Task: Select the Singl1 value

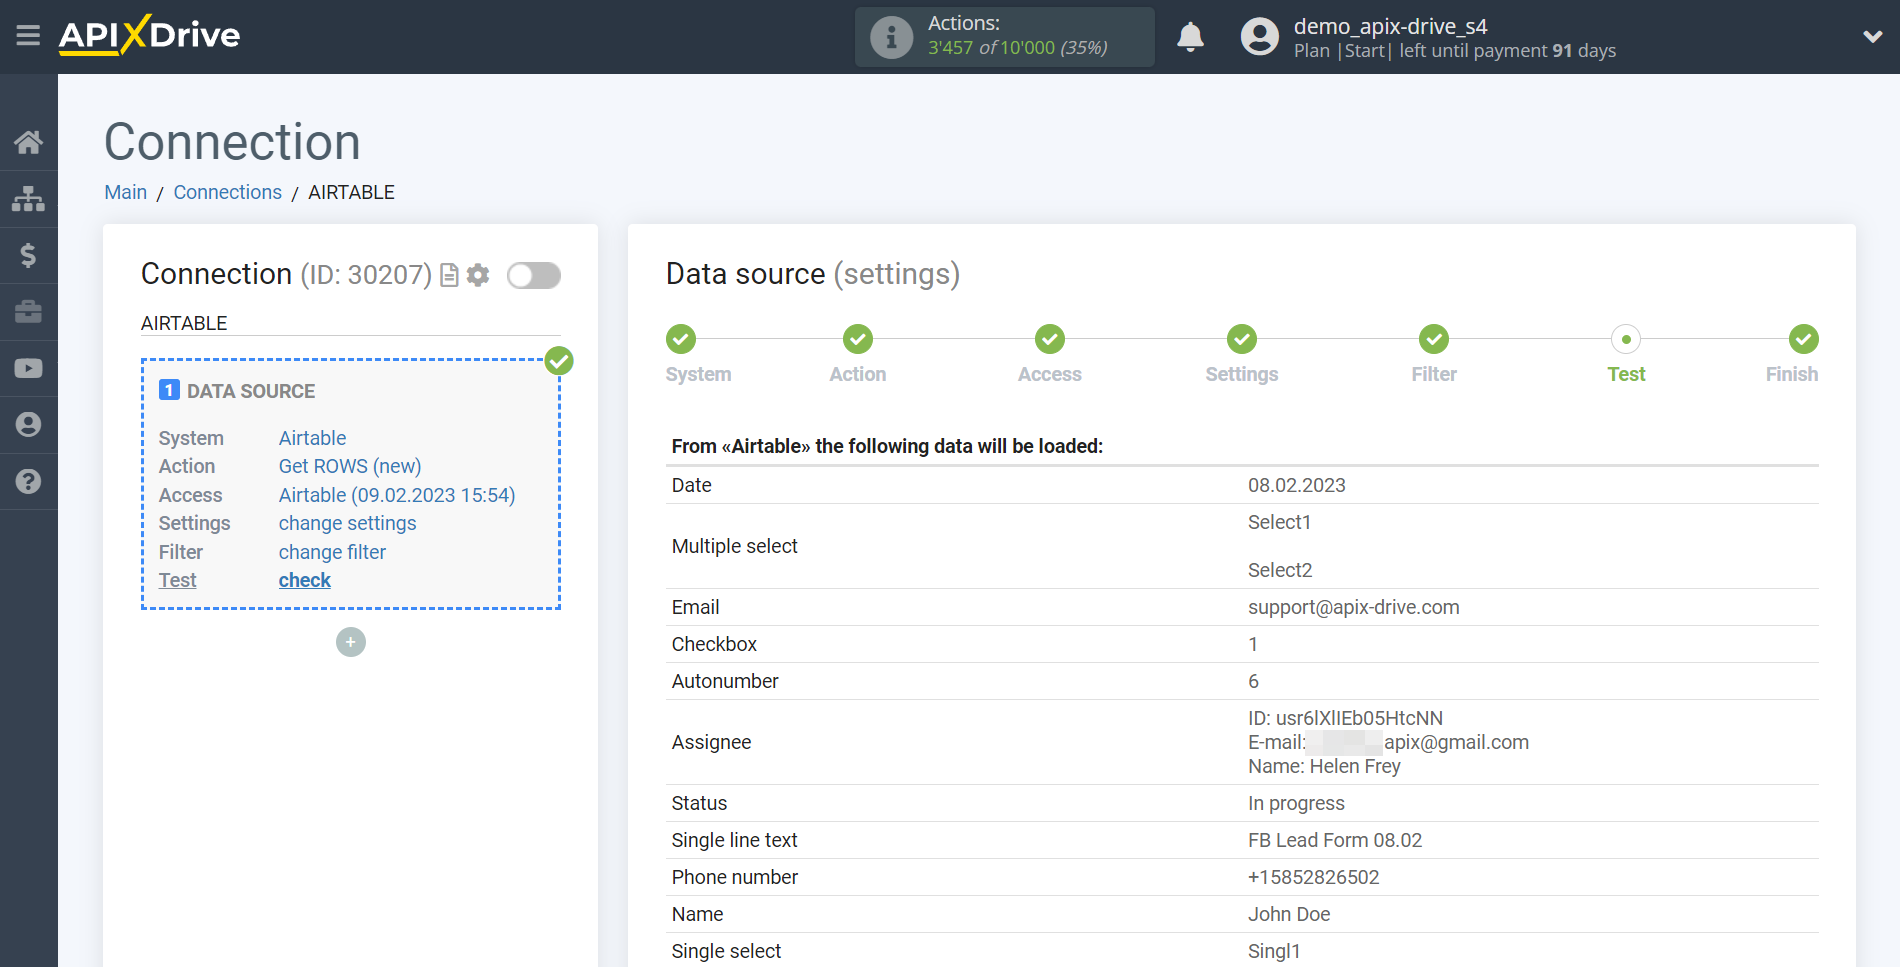Action: tap(1274, 951)
